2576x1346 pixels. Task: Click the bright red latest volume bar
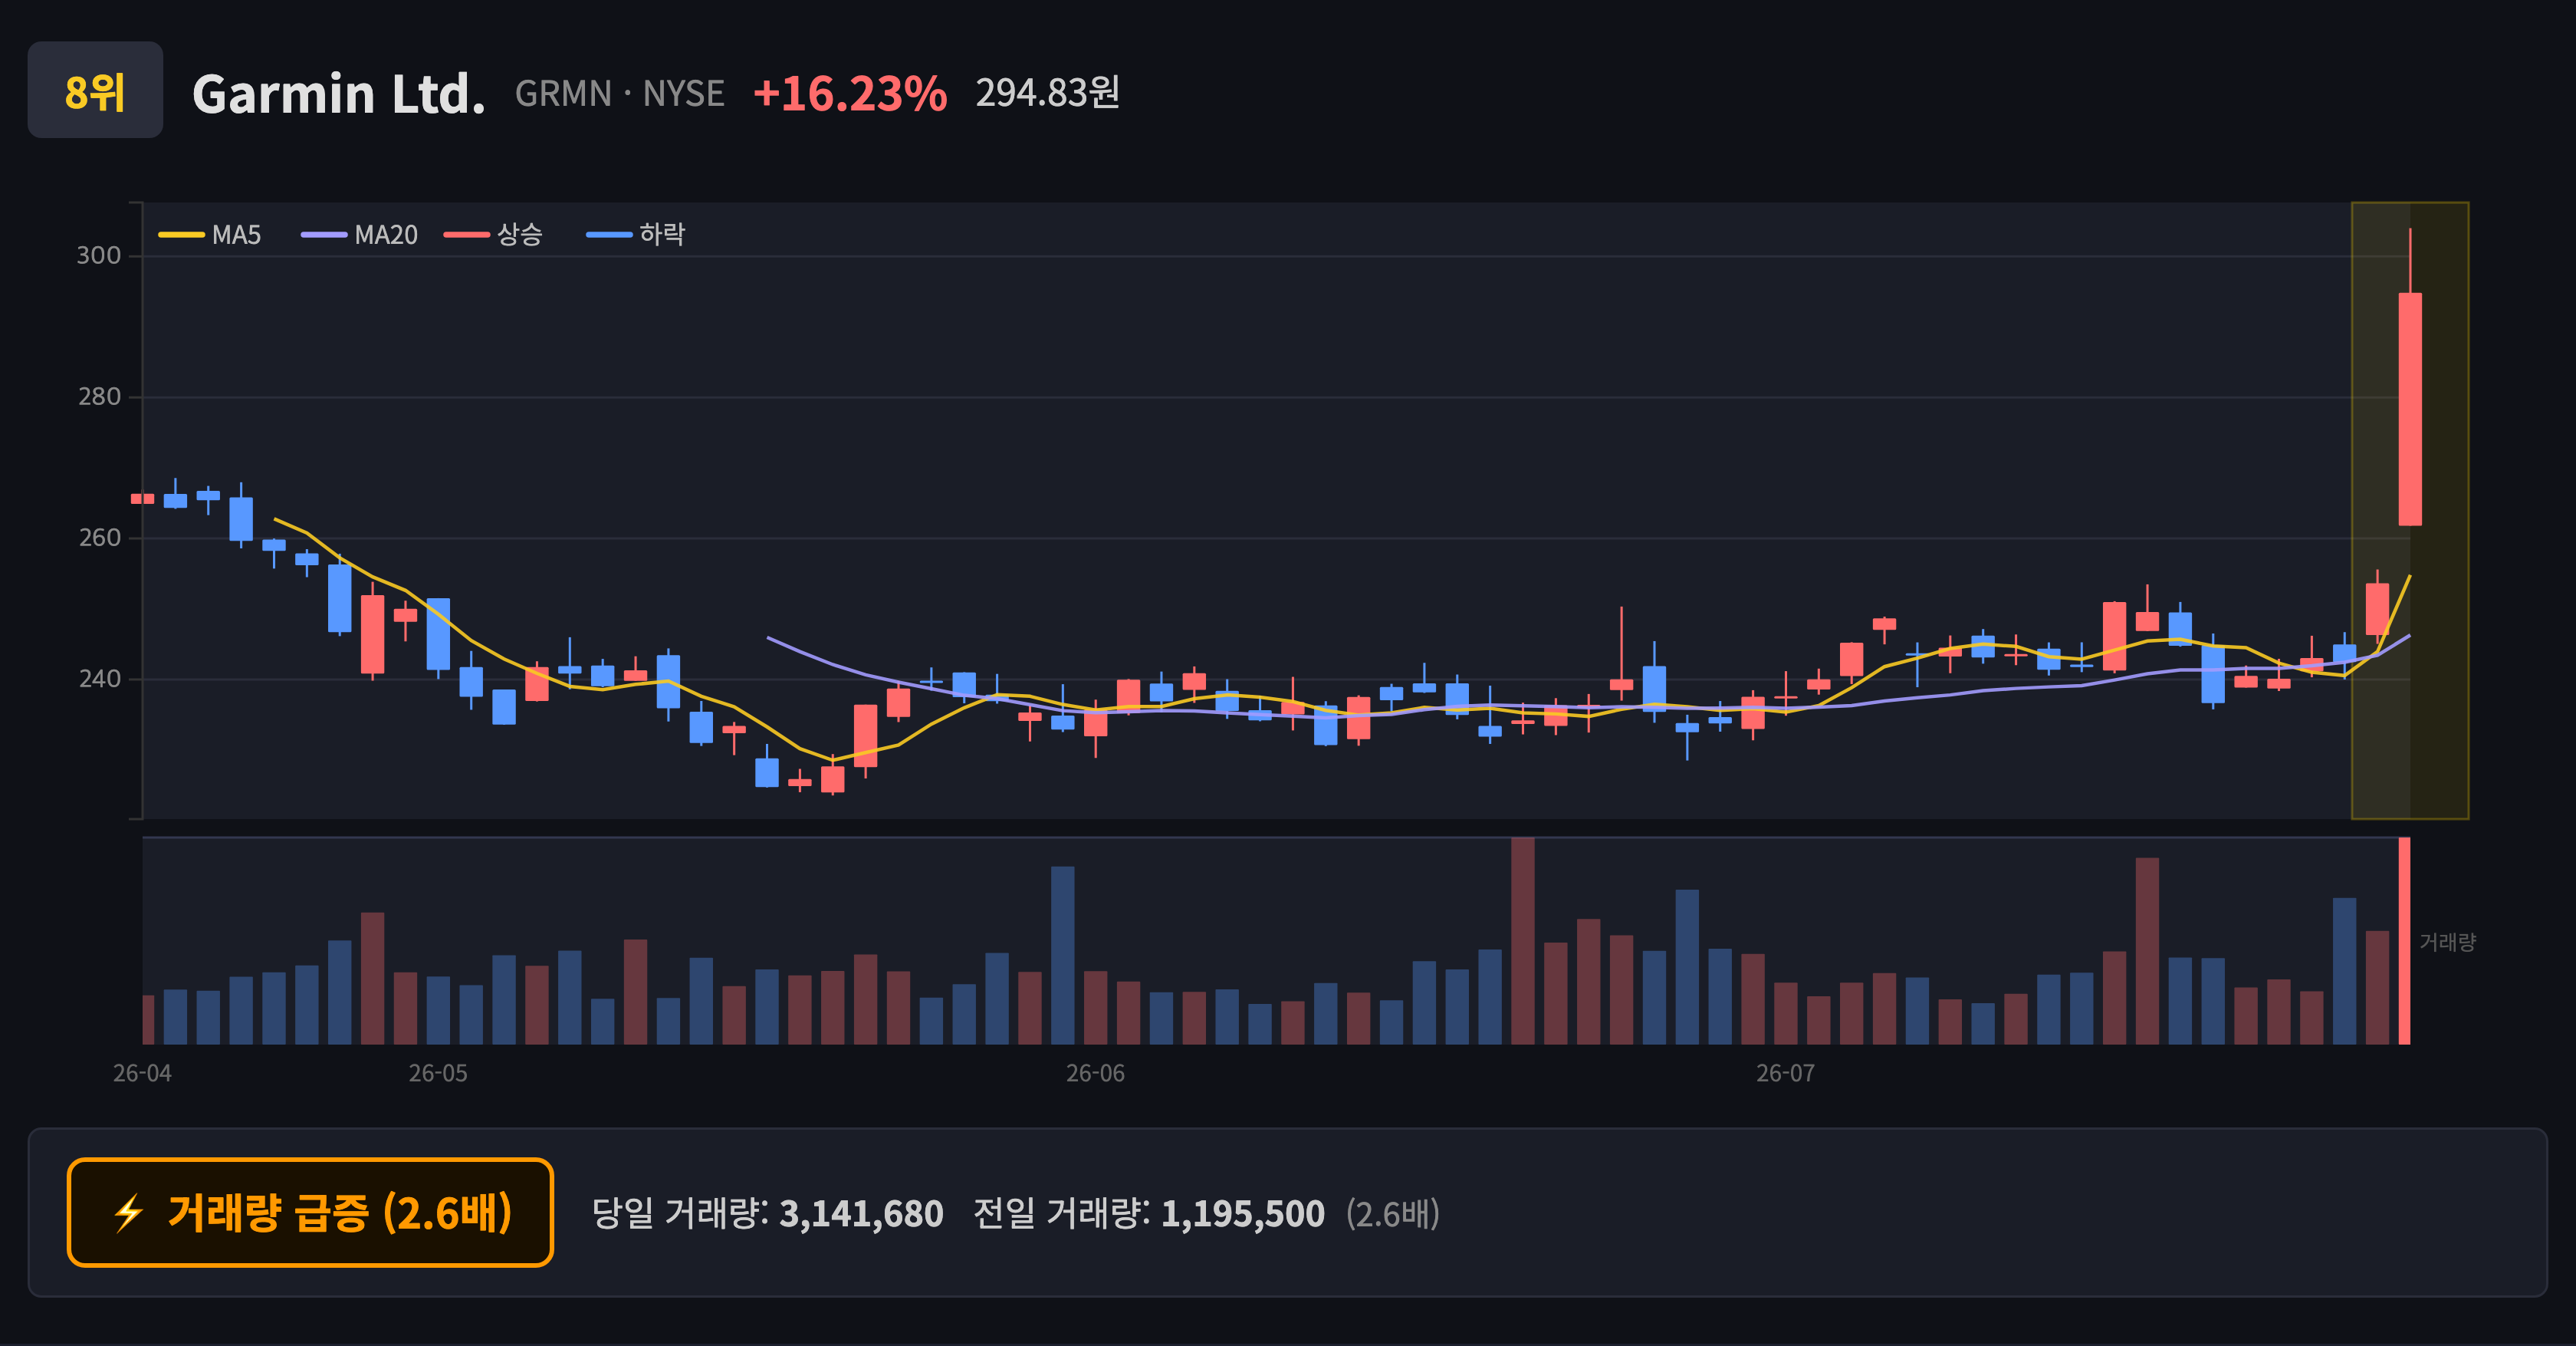pos(2404,941)
